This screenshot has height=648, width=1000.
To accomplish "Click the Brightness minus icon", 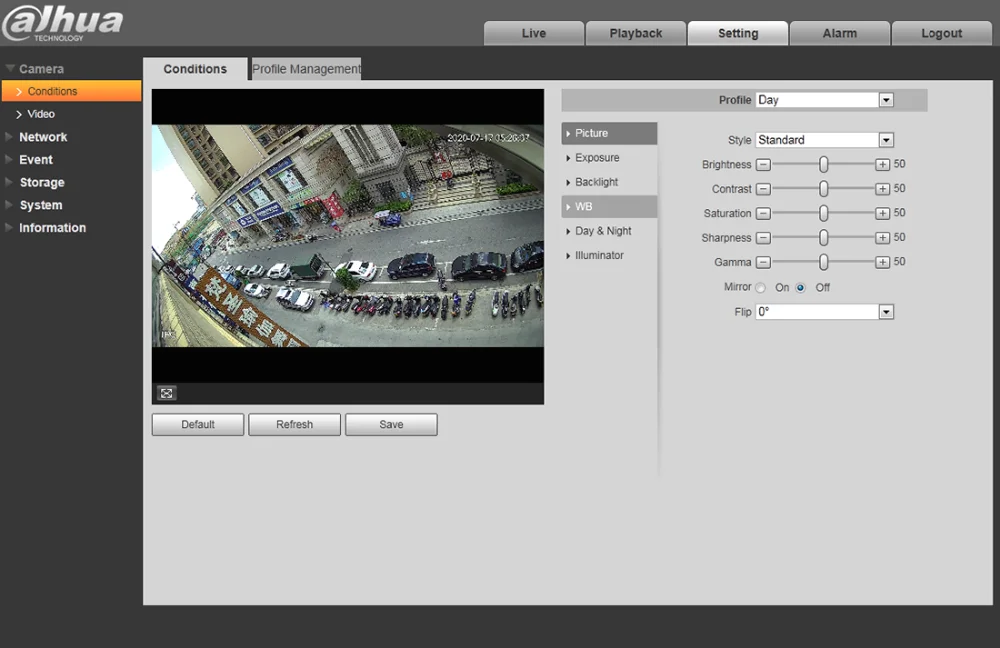I will 763,165.
